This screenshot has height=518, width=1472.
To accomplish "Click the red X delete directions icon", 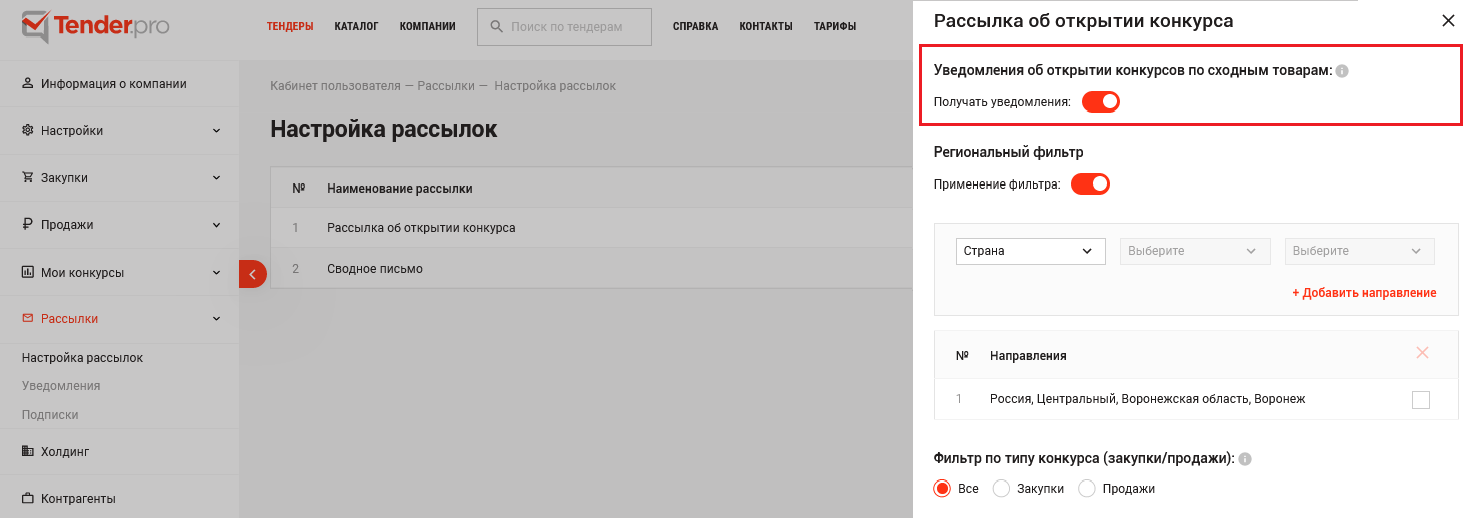I will 1422,353.
